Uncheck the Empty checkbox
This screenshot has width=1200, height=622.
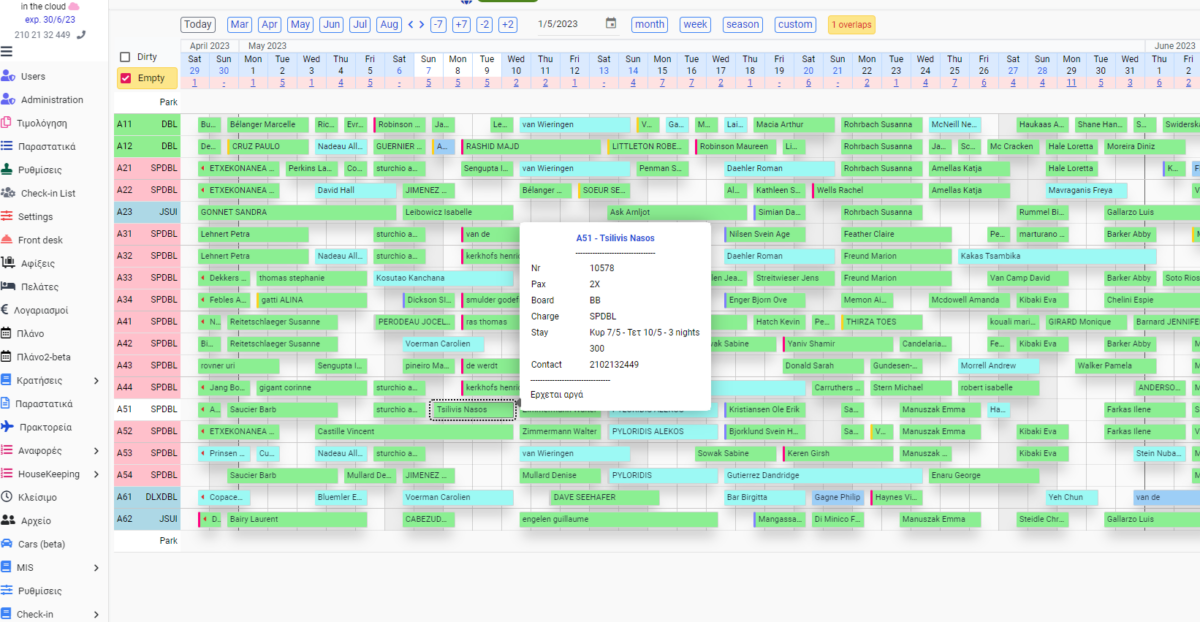click(x=125, y=78)
